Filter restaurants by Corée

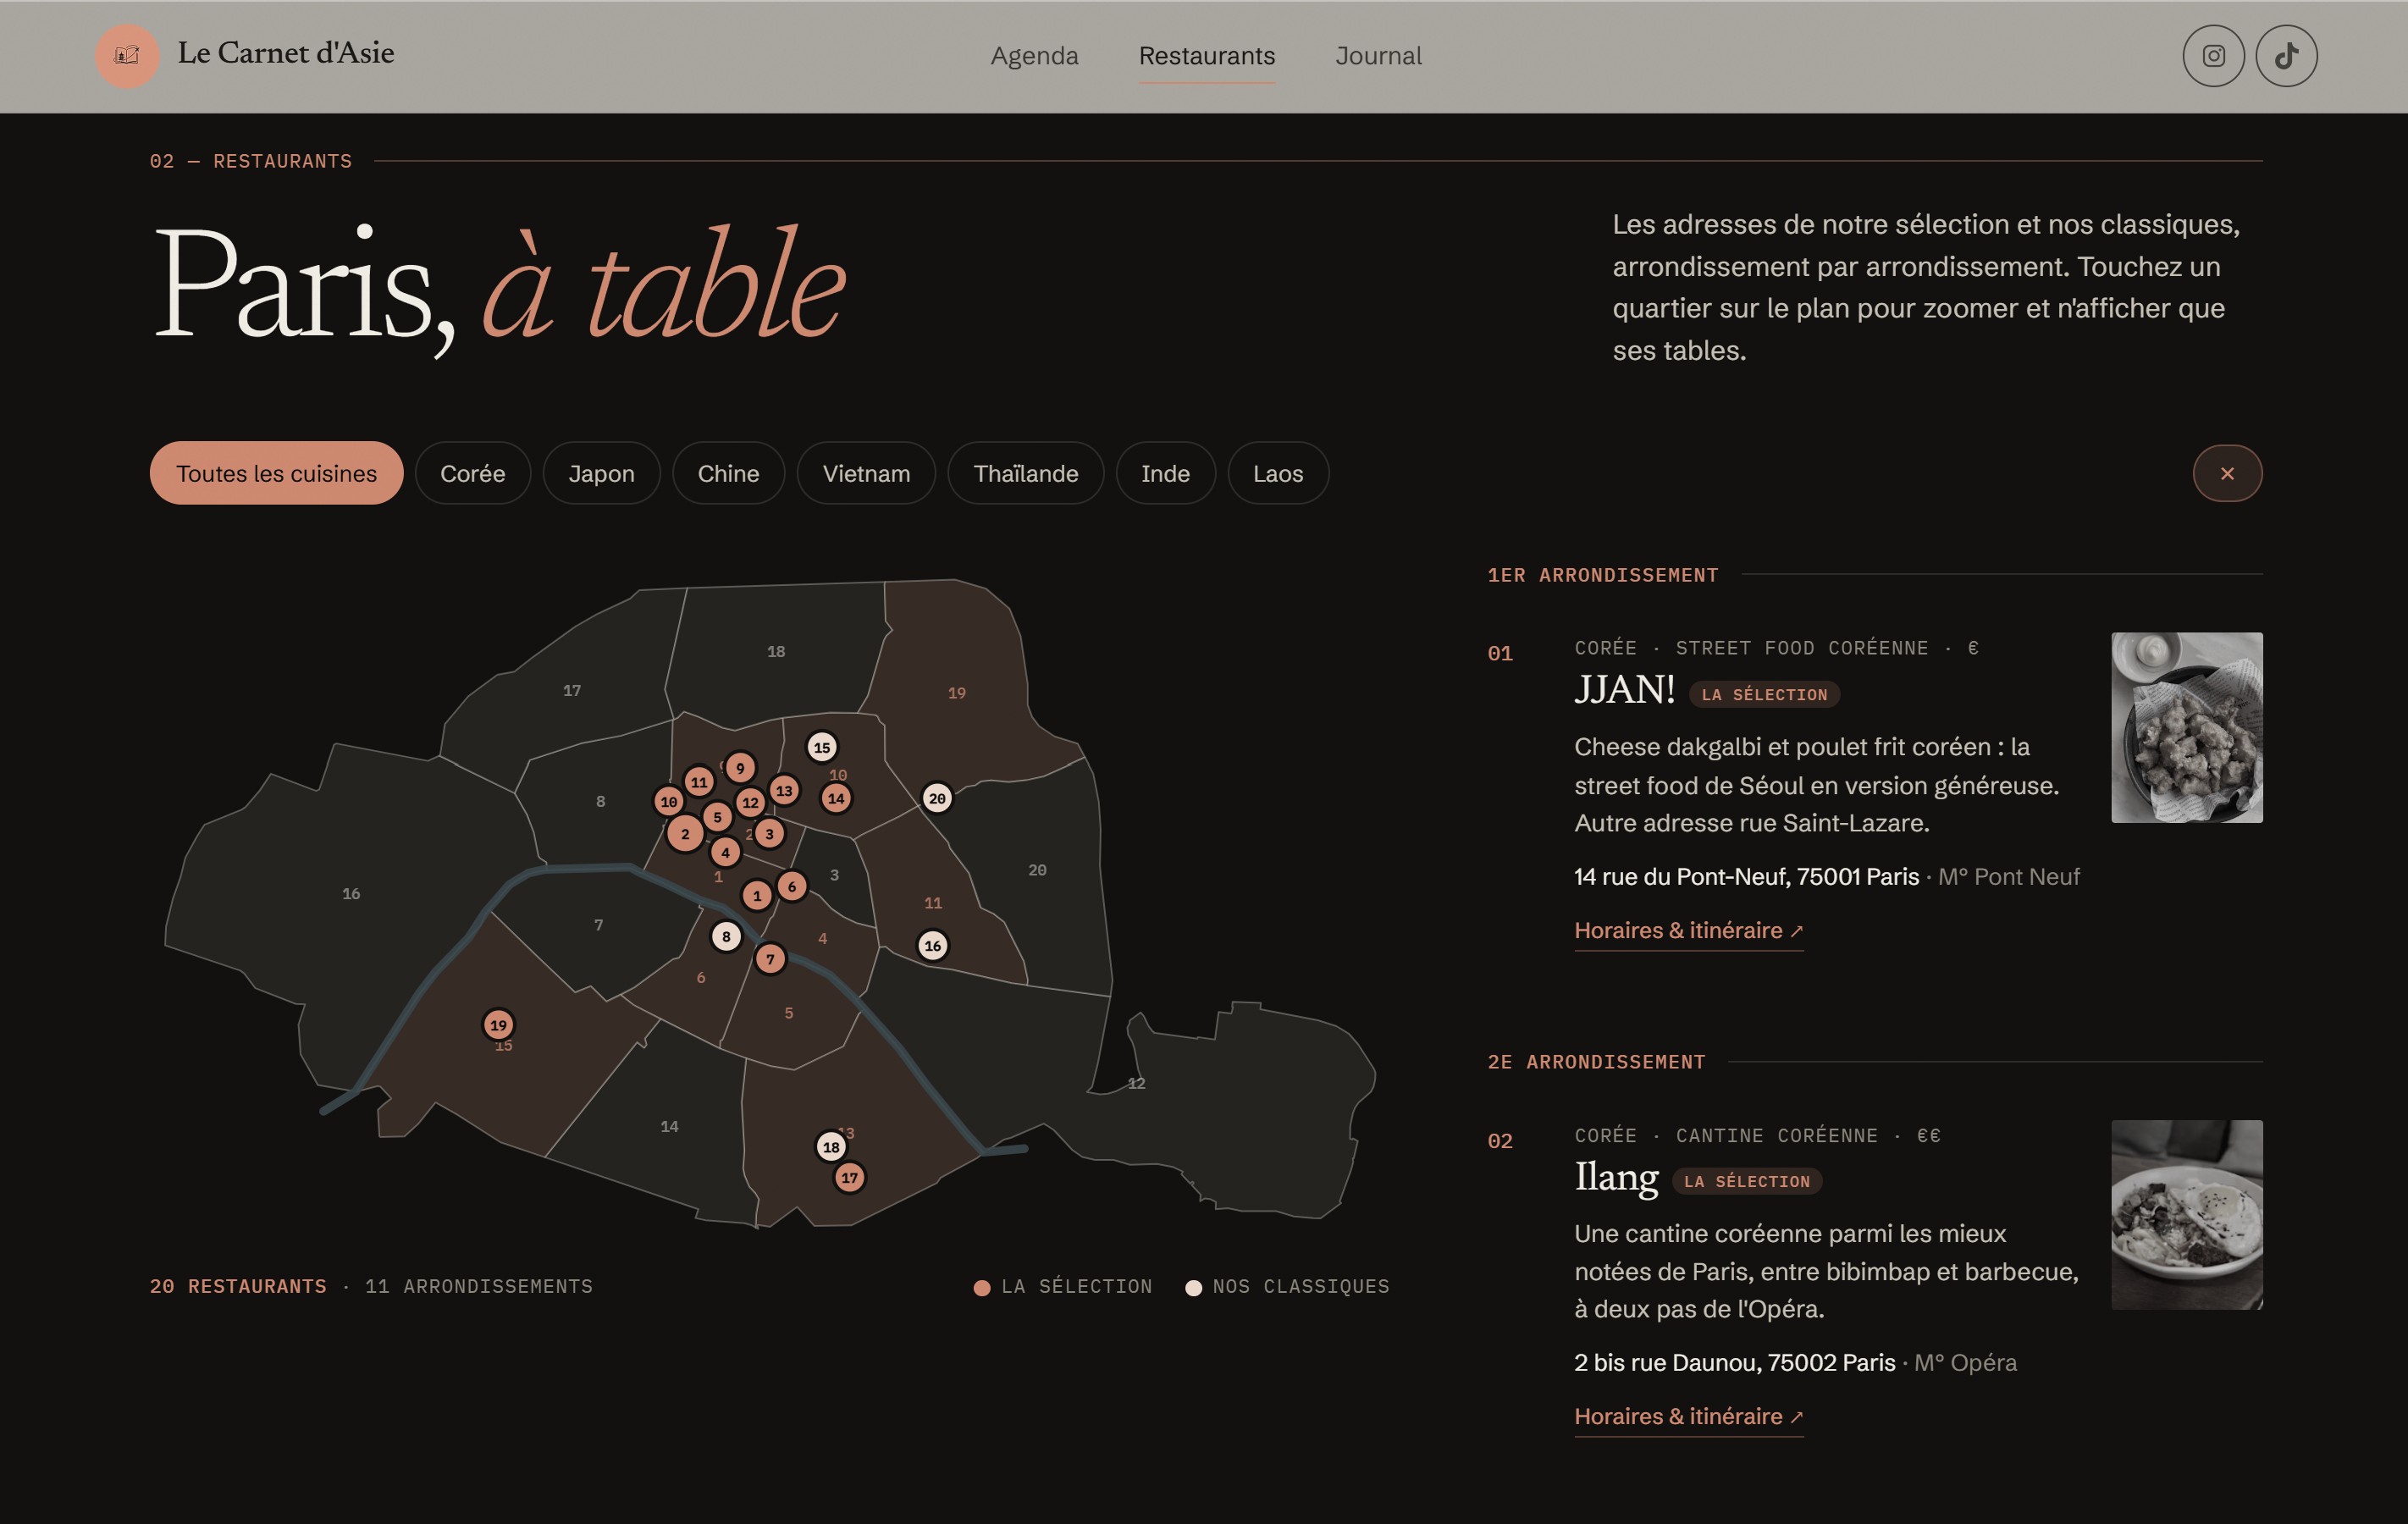[473, 473]
